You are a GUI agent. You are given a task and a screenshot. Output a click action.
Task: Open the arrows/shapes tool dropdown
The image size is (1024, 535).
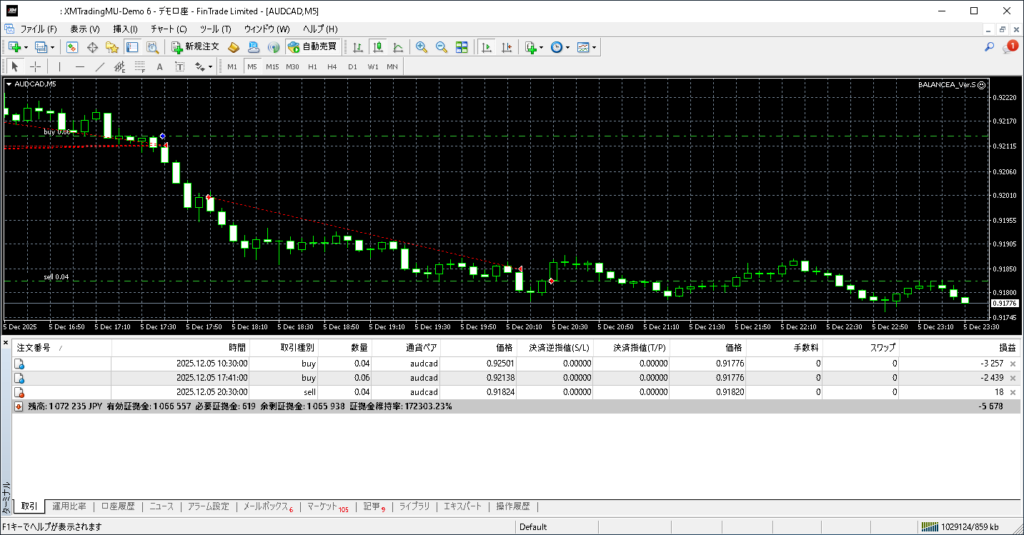pos(210,67)
